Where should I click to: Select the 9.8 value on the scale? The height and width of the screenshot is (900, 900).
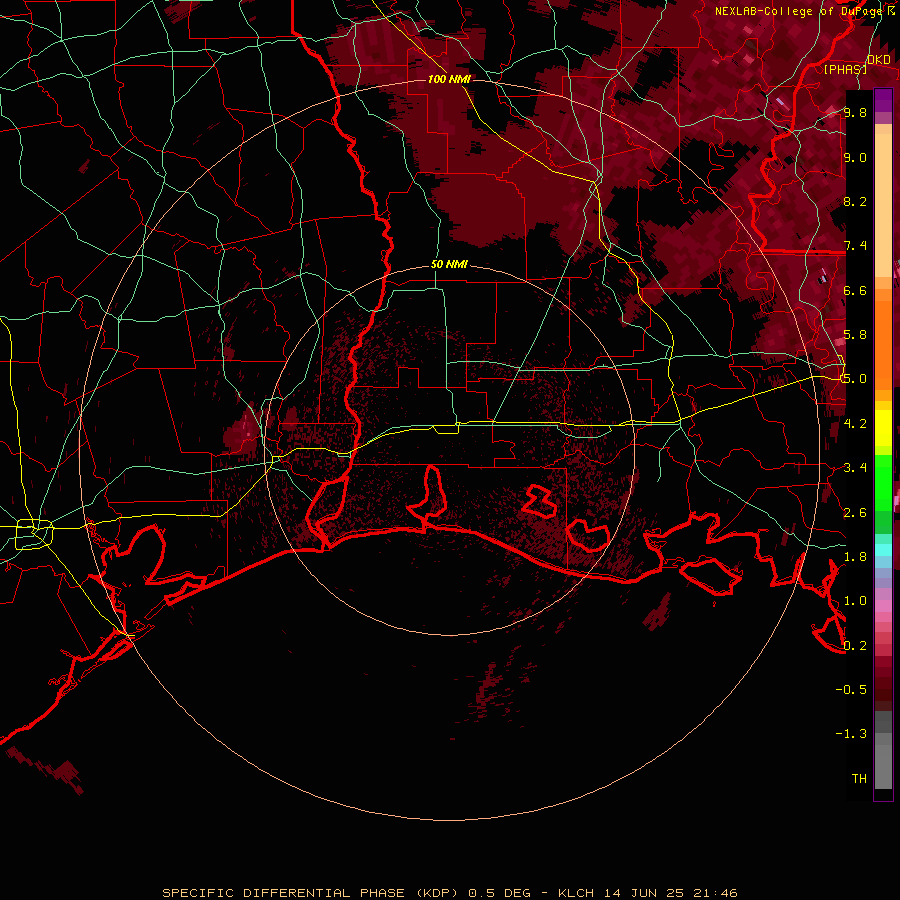(855, 113)
